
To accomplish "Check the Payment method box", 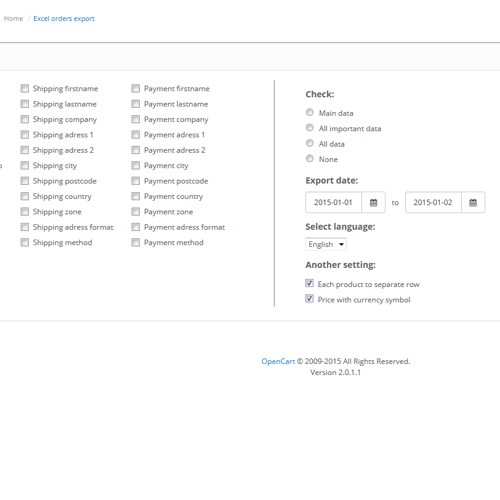I will pos(135,242).
